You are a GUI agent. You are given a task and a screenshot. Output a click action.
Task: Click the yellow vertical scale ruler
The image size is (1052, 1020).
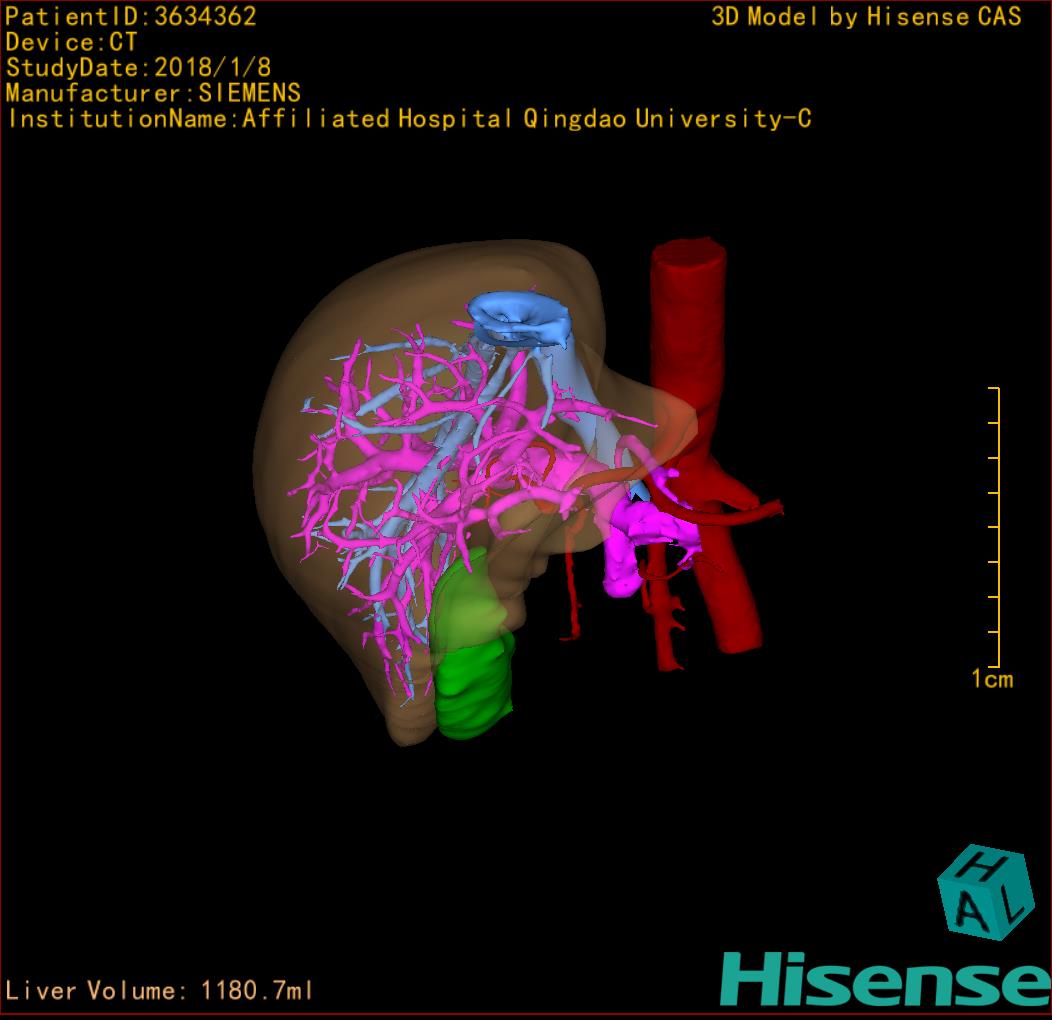click(994, 527)
